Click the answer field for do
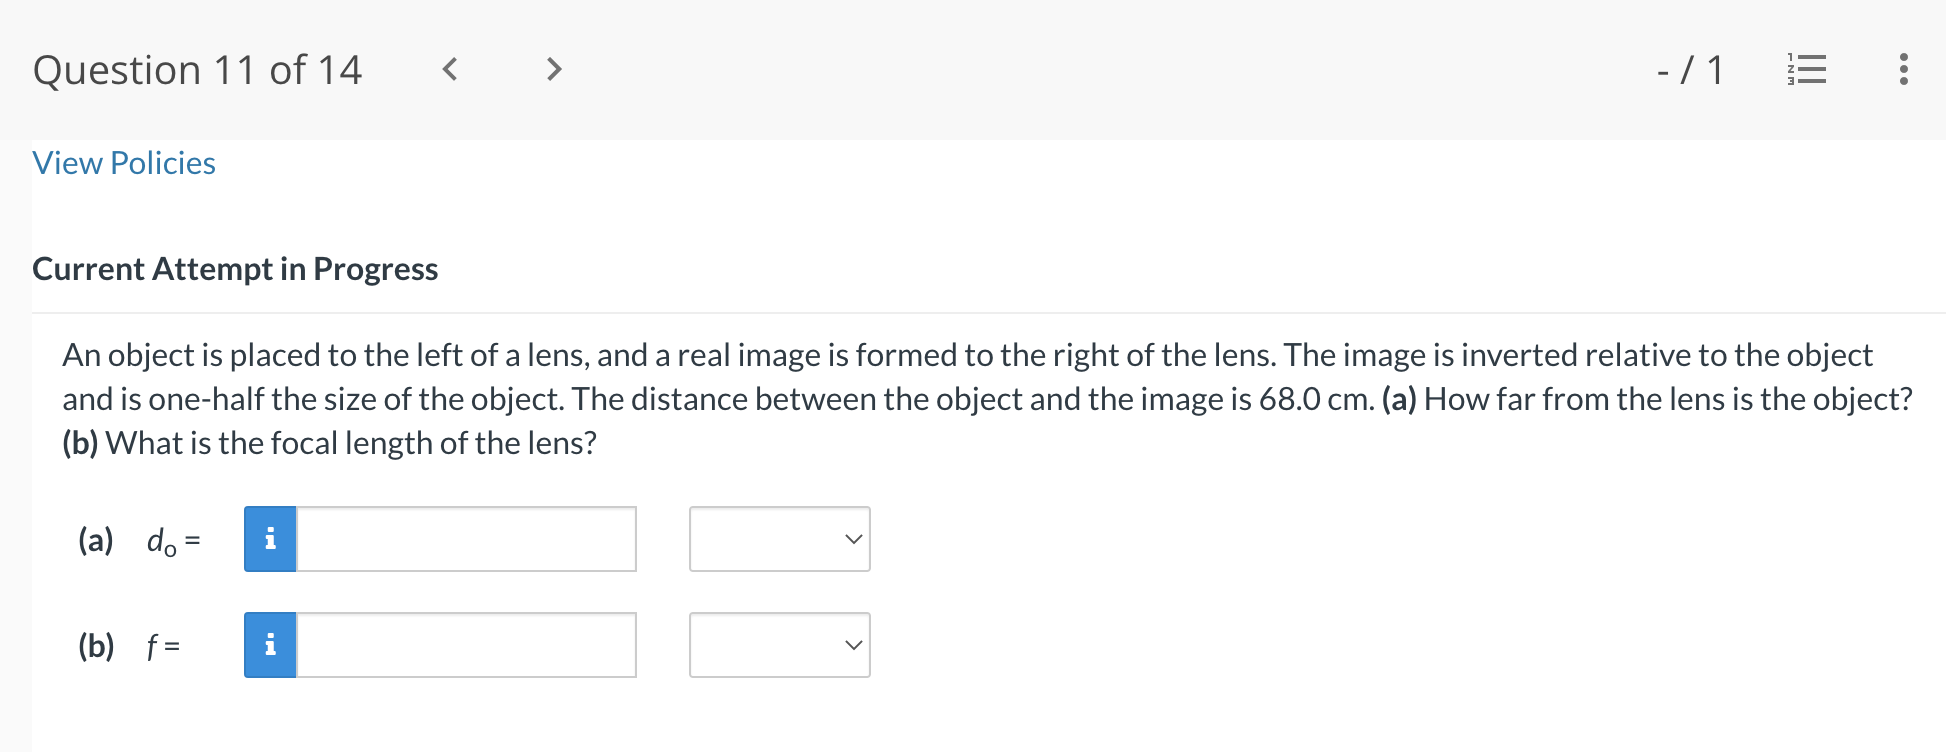 click(465, 539)
